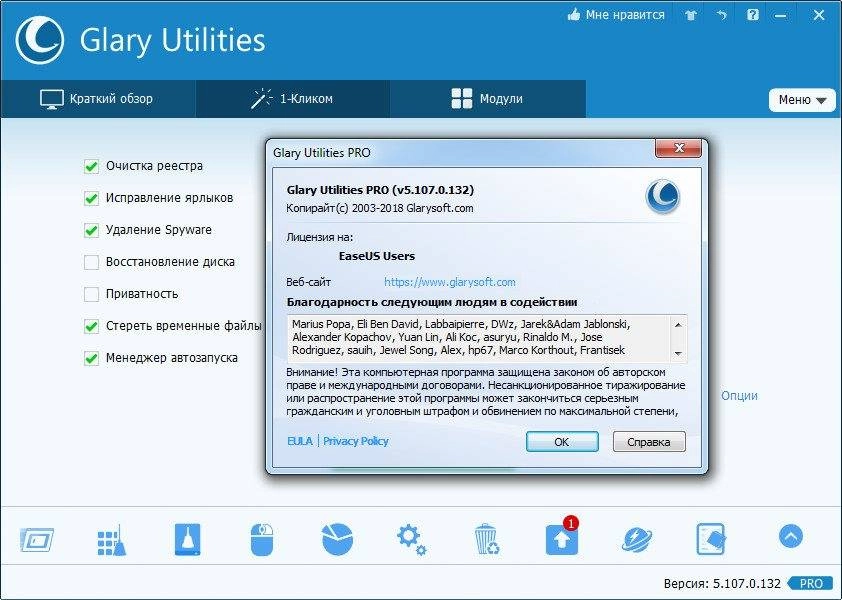Open the file shredder notepad icon
This screenshot has width=842, height=600.
coord(711,539)
